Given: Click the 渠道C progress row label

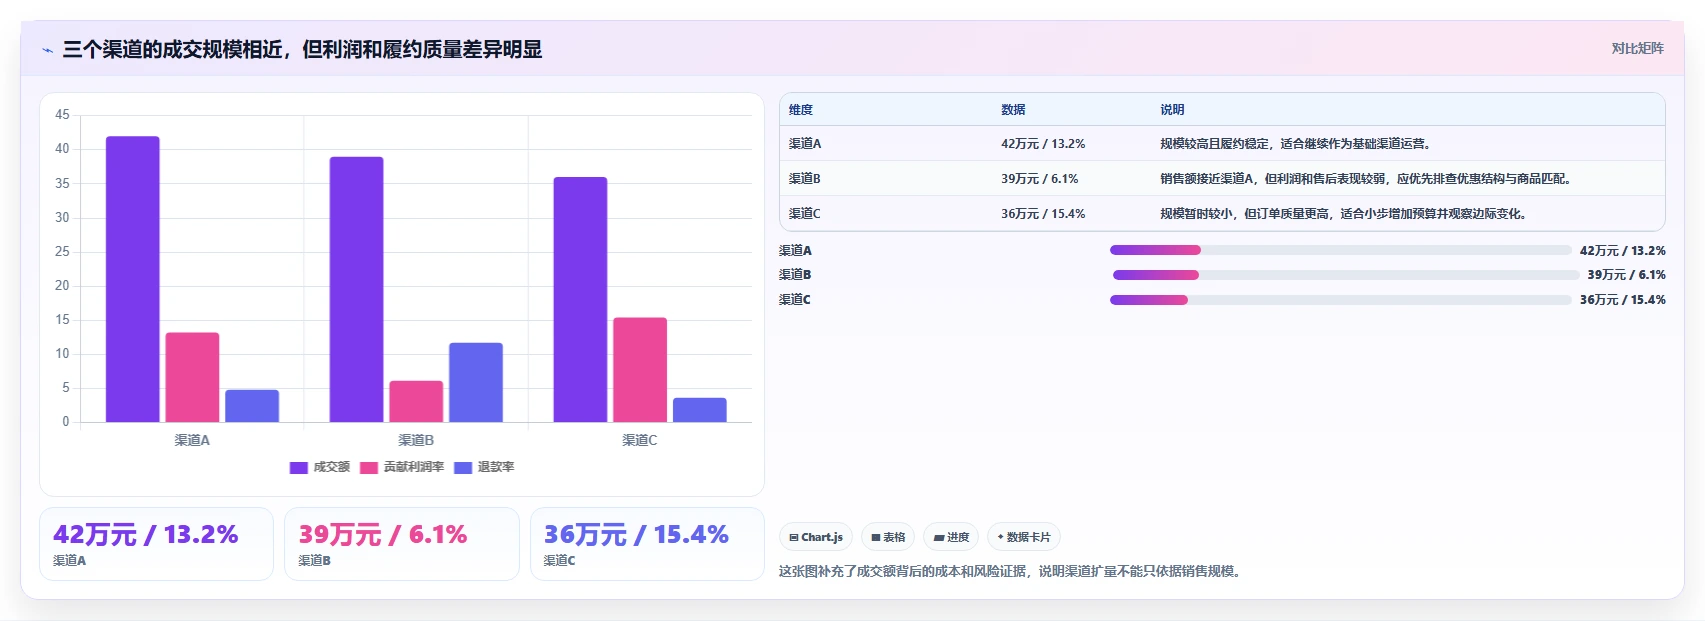Looking at the screenshot, I should click(795, 300).
